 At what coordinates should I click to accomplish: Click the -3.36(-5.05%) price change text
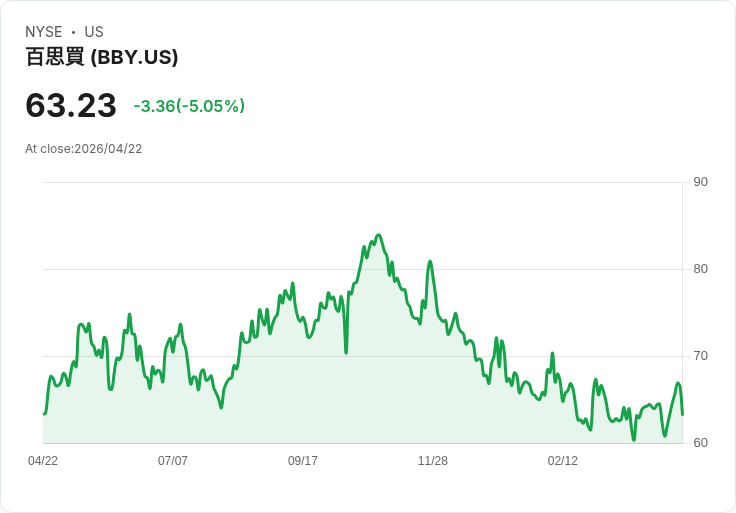click(x=189, y=106)
